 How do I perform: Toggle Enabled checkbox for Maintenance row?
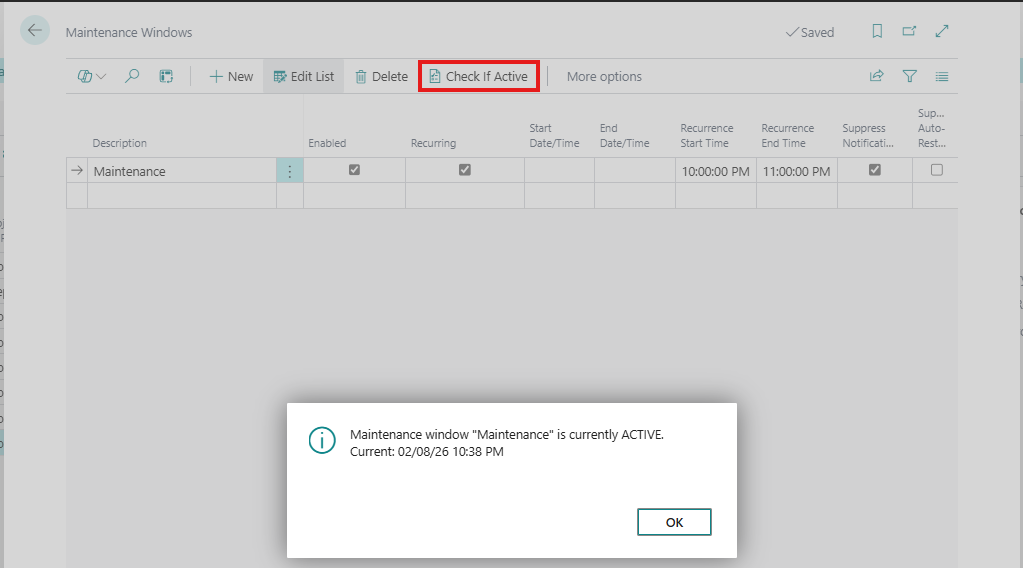pyautogui.click(x=354, y=170)
